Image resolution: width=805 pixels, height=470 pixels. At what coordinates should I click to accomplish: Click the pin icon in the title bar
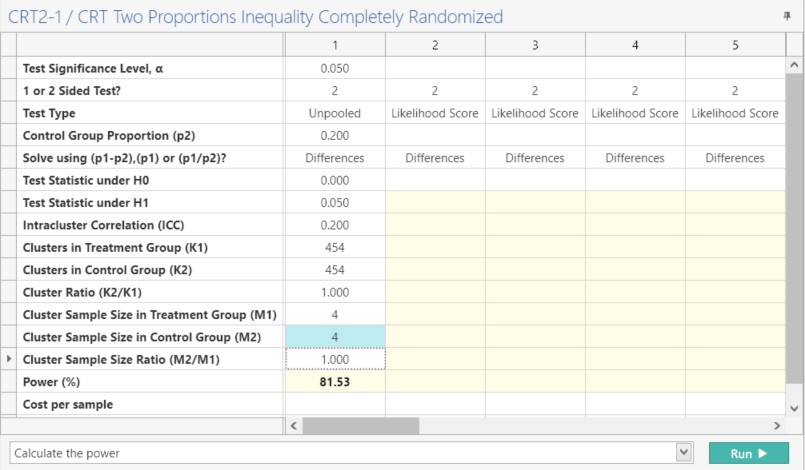787,16
